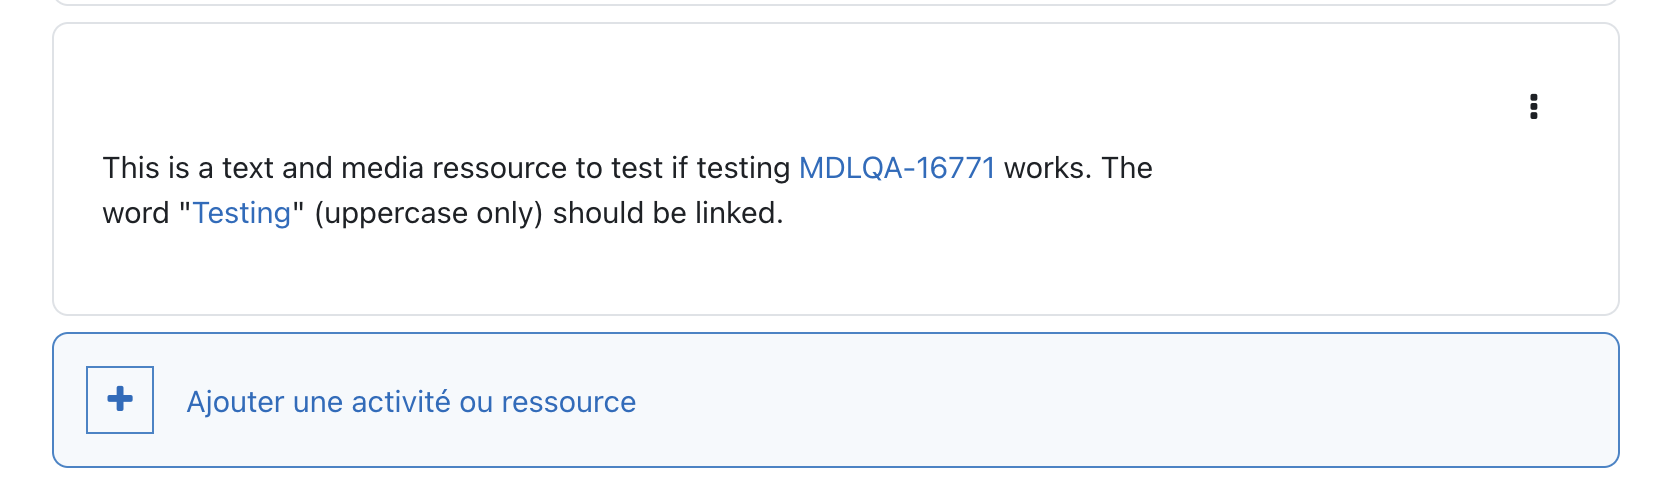Open the text resource's kebab edit menu
Screen dimensions: 1664x480
point(1533,107)
